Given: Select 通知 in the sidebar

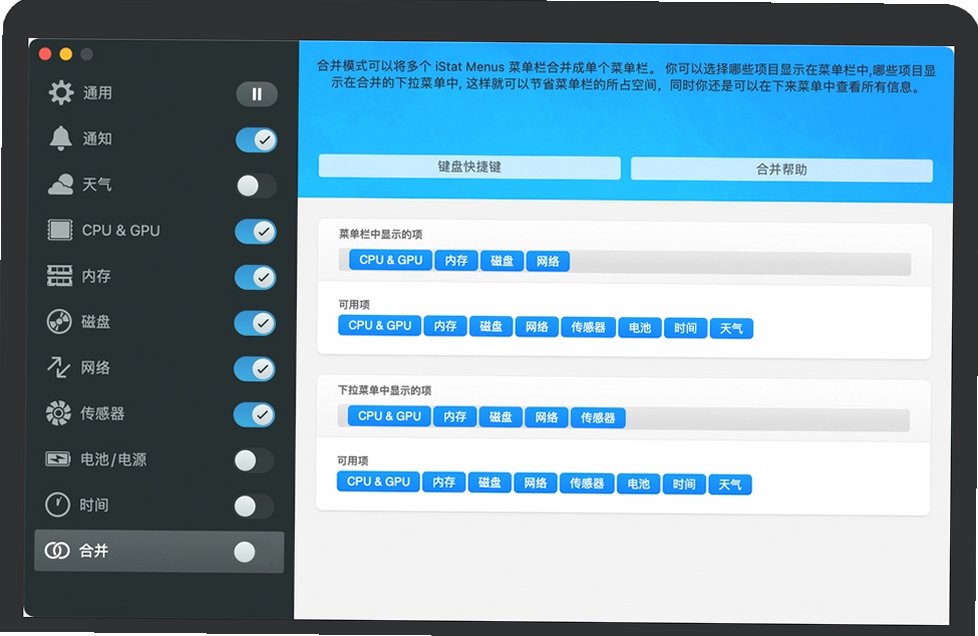Looking at the screenshot, I should coord(97,138).
